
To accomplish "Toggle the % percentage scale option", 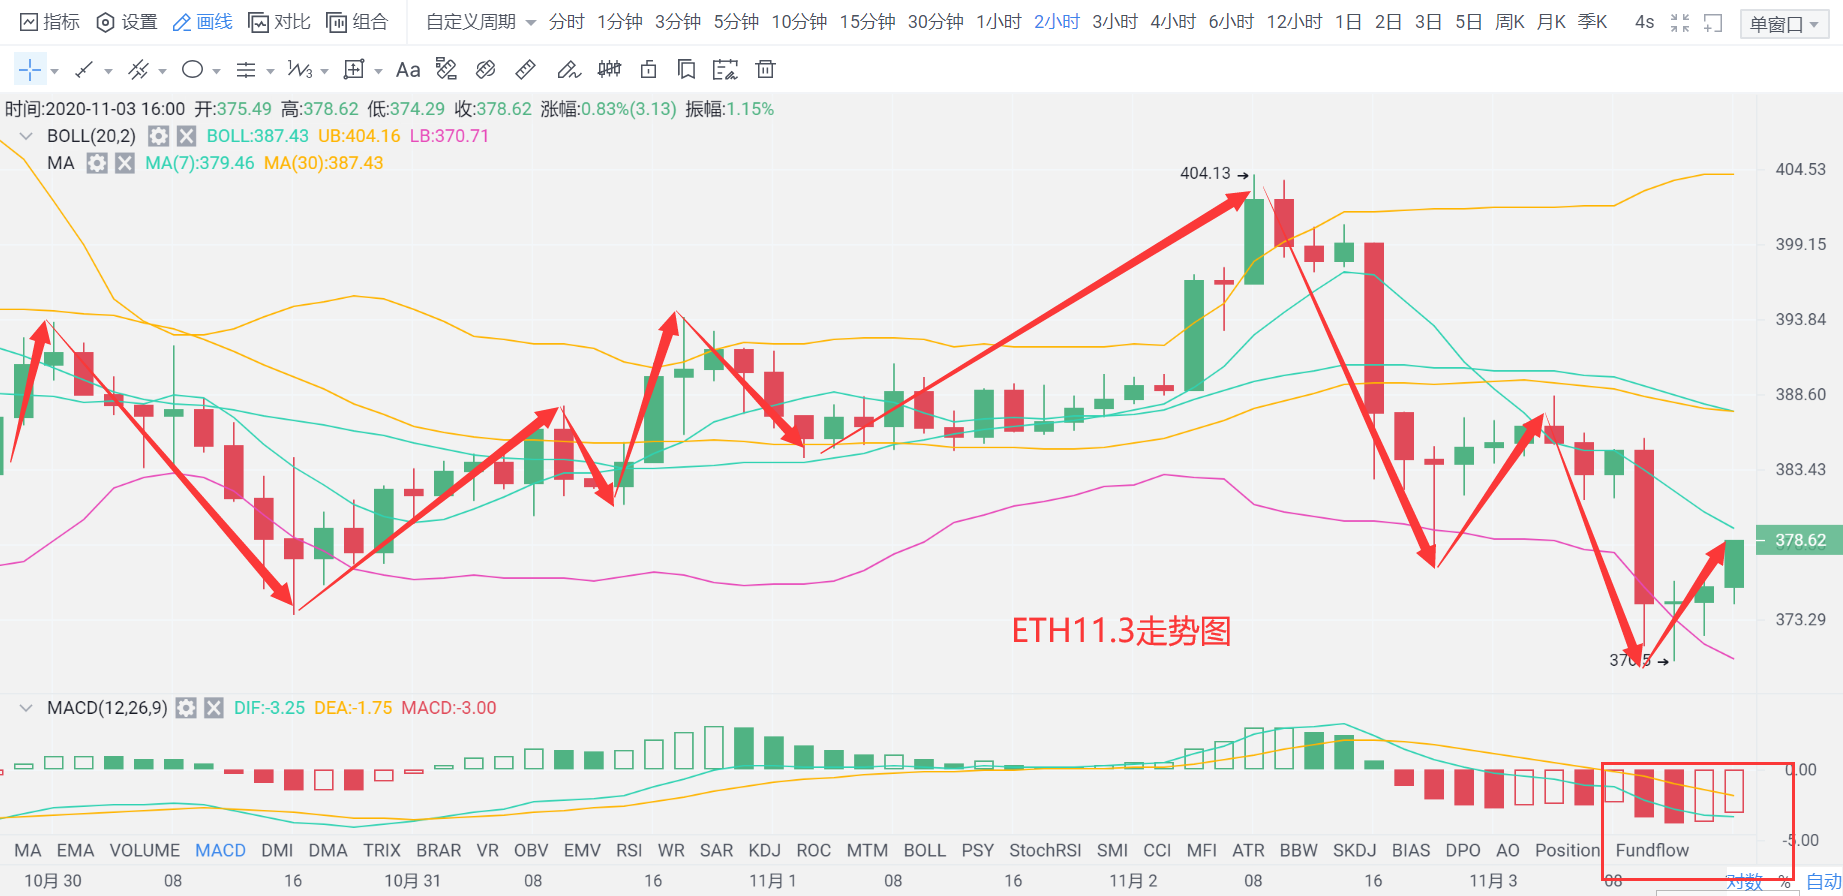I will click(x=1784, y=882).
